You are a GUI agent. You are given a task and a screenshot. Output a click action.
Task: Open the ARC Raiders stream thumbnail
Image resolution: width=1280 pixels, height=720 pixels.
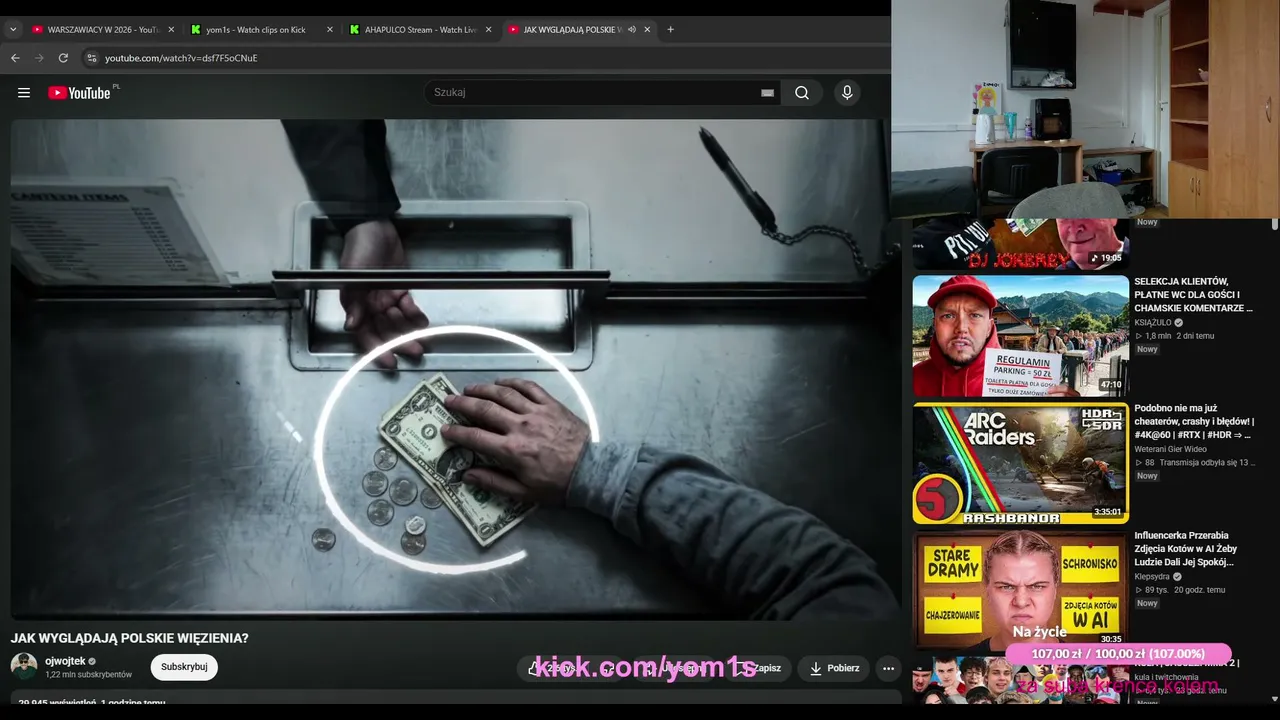pyautogui.click(x=1020, y=463)
